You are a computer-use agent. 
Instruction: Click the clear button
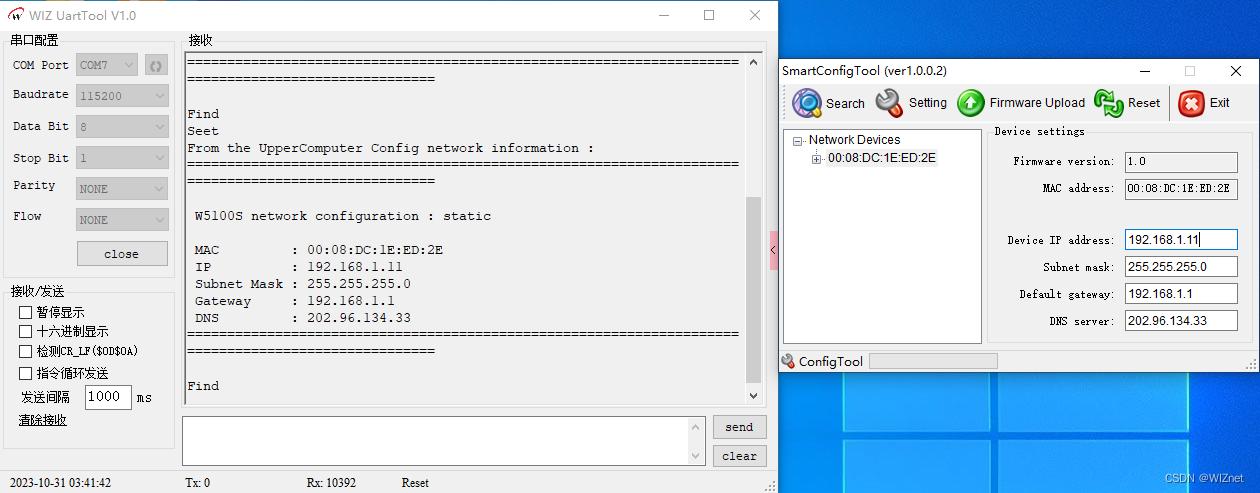(x=739, y=456)
